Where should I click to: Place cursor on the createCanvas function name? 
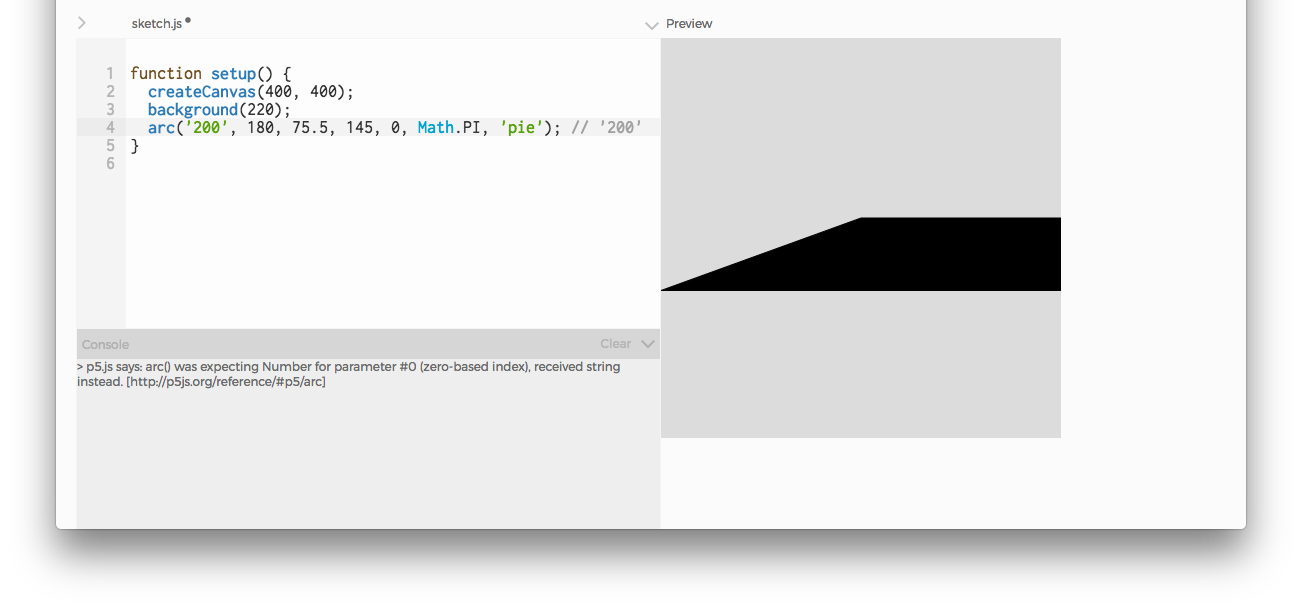(x=200, y=91)
